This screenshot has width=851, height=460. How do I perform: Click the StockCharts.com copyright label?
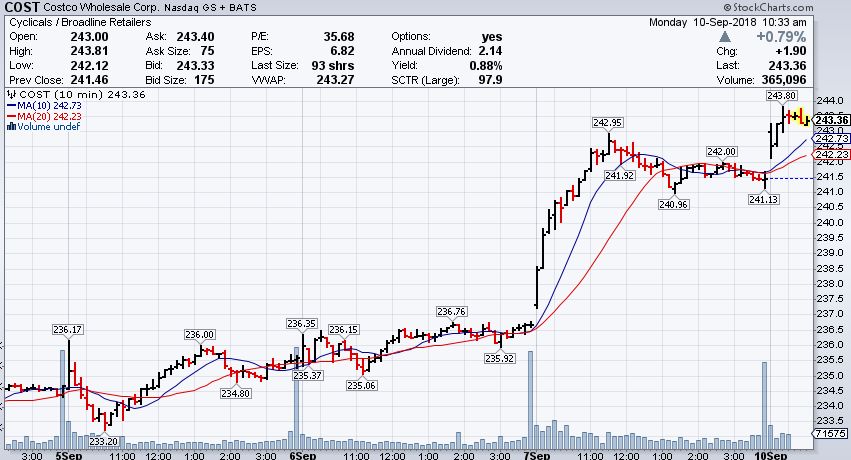769,7
